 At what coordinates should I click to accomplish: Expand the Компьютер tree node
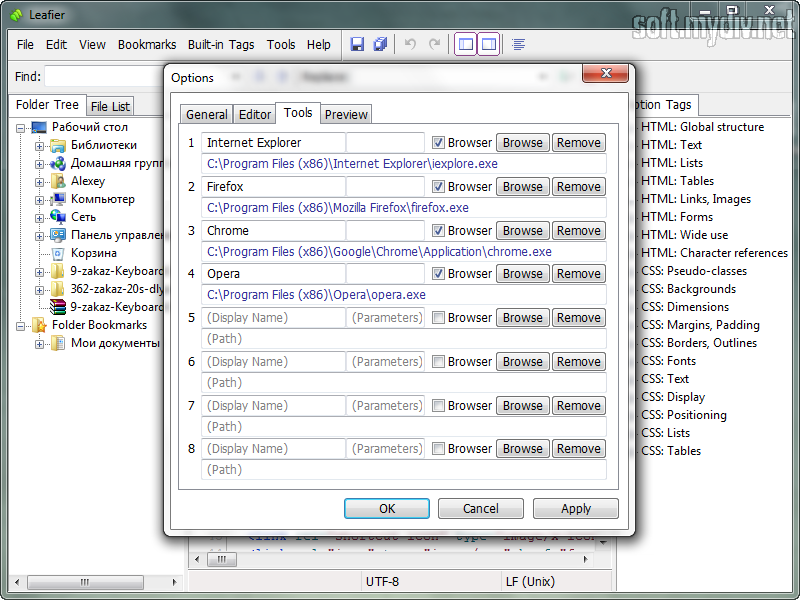tap(40, 199)
